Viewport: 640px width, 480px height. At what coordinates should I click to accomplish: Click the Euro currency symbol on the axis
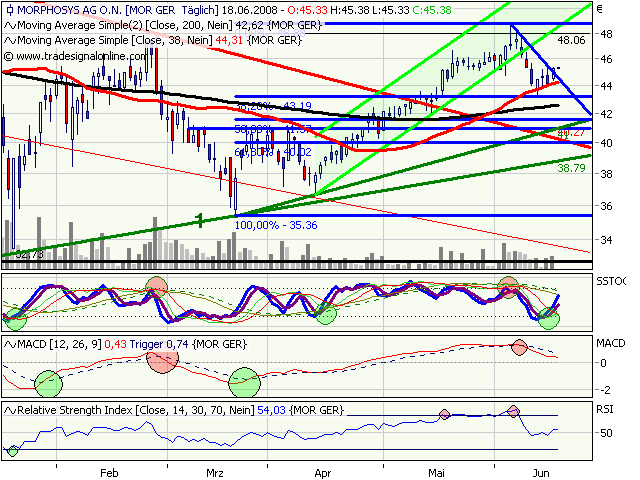click(599, 9)
